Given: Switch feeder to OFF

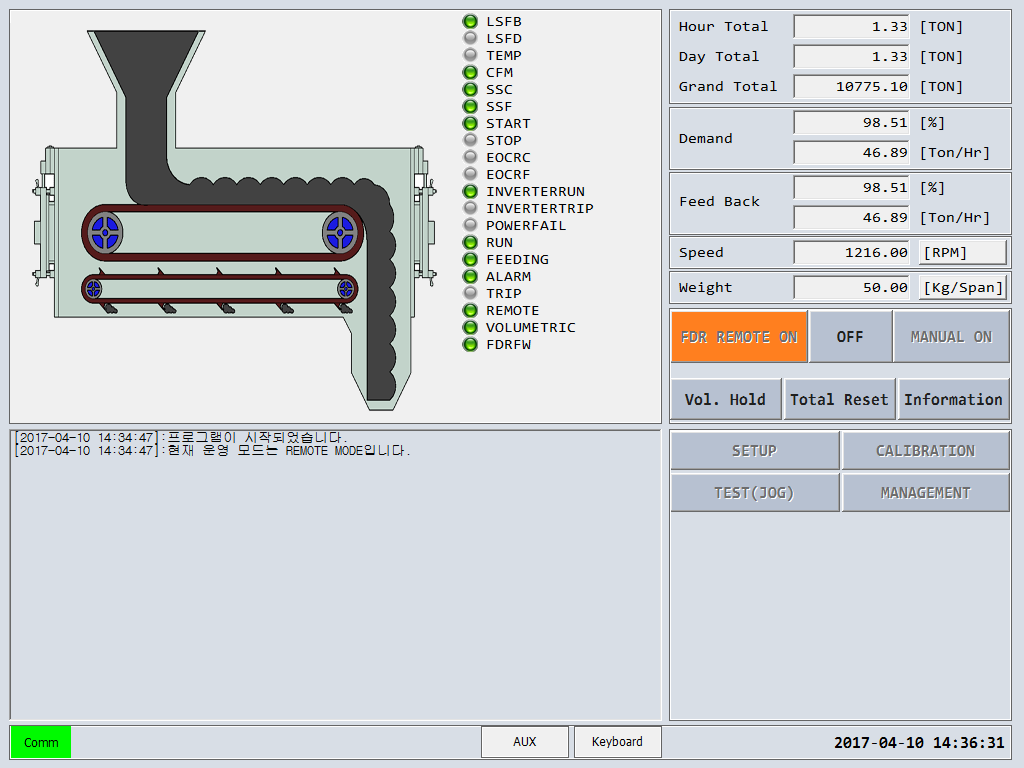Looking at the screenshot, I should click(x=850, y=337).
